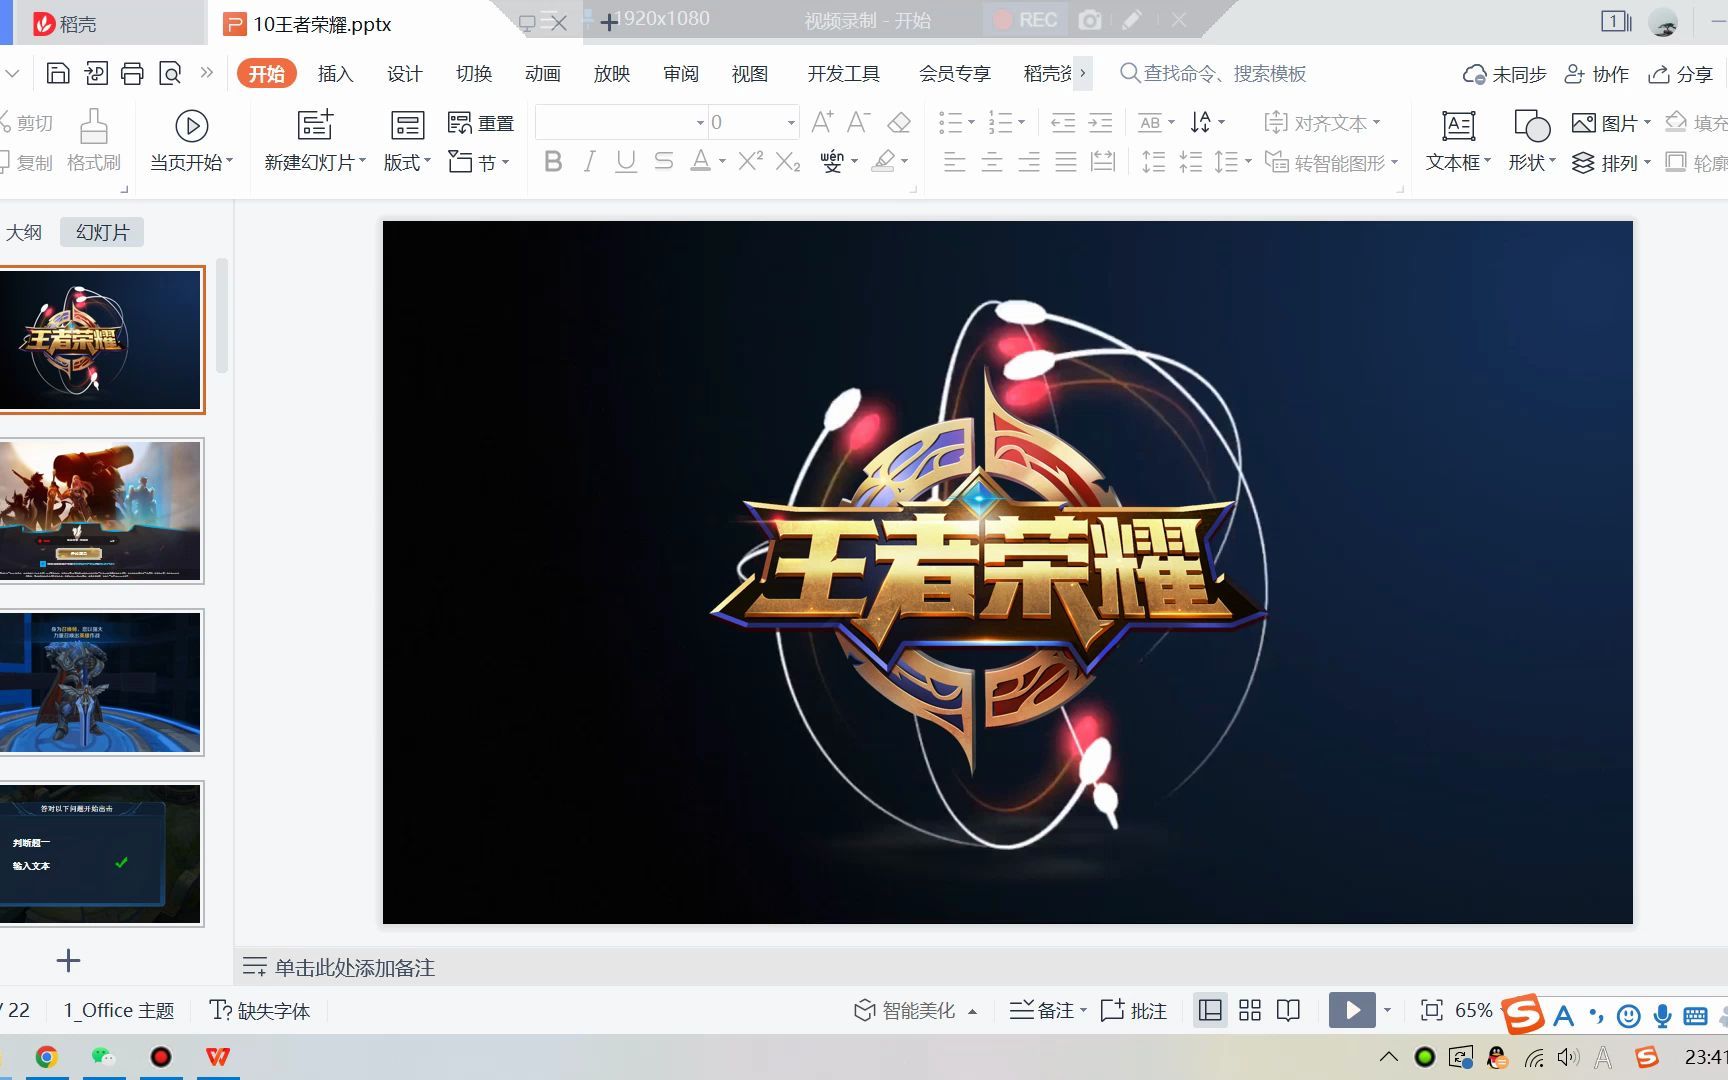This screenshot has height=1080, width=1728.
Task: Toggle Bold formatting
Action: coord(553,161)
